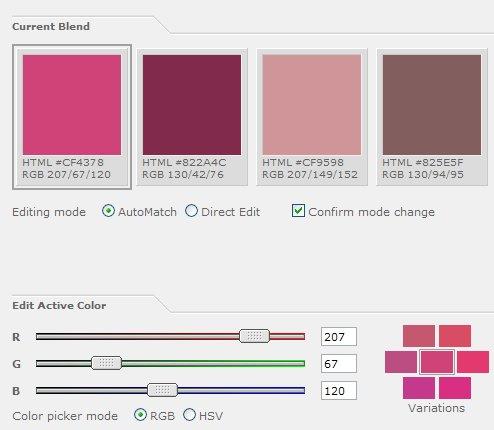Switch to Direct Edit mode
Screen dimensions: 494x430
[x=191, y=211]
